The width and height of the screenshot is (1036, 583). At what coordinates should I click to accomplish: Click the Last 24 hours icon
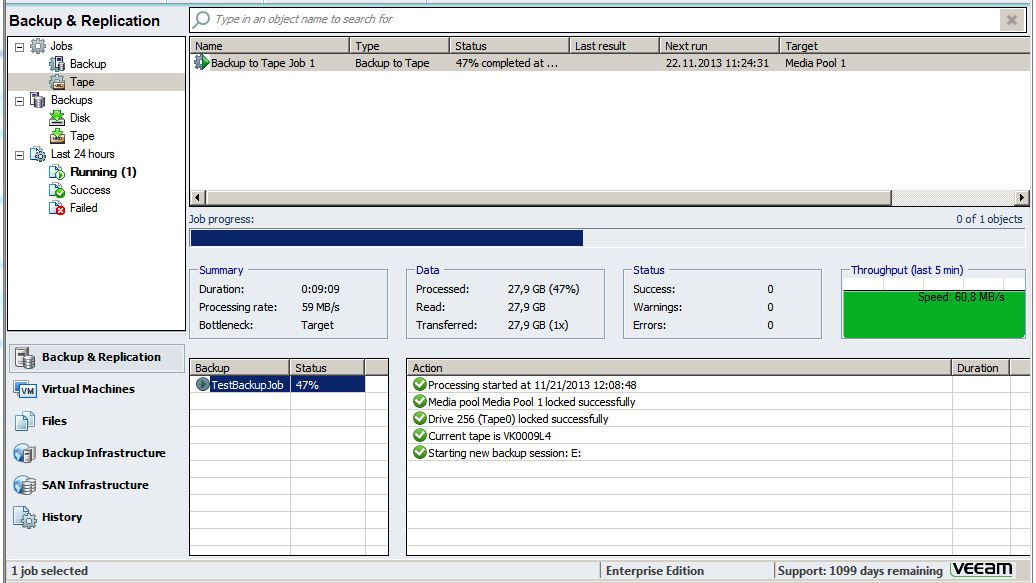click(38, 154)
